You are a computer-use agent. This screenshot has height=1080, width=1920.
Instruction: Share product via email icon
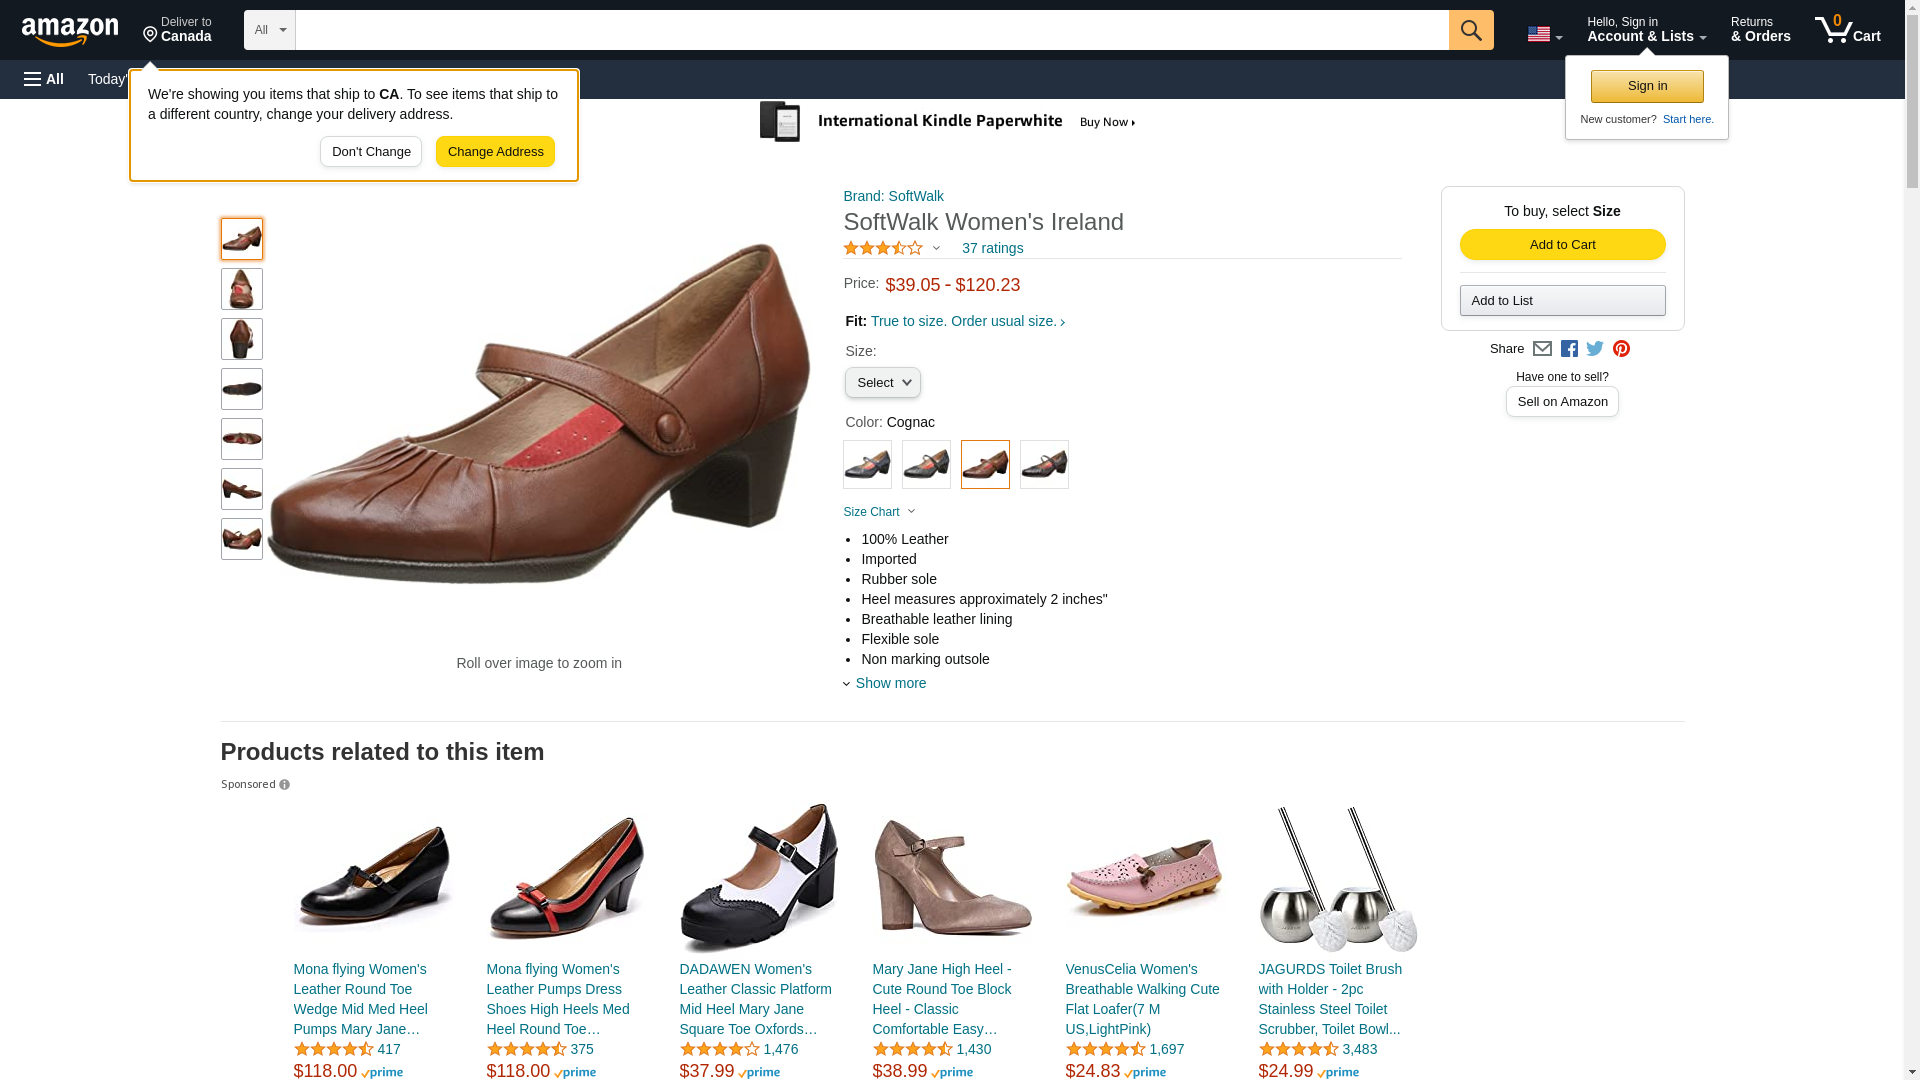point(1542,349)
